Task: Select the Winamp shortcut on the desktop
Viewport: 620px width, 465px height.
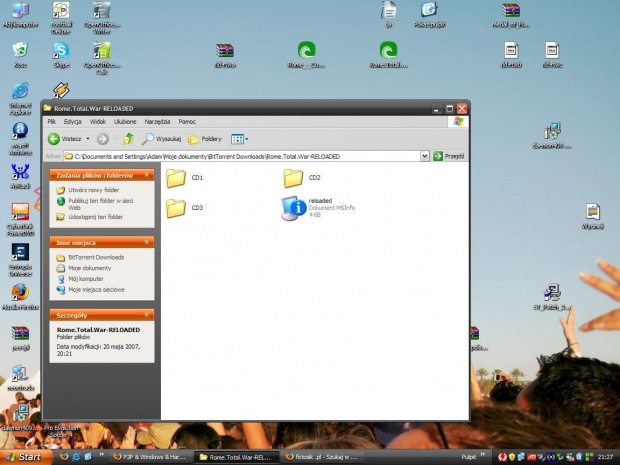Action: (61, 91)
